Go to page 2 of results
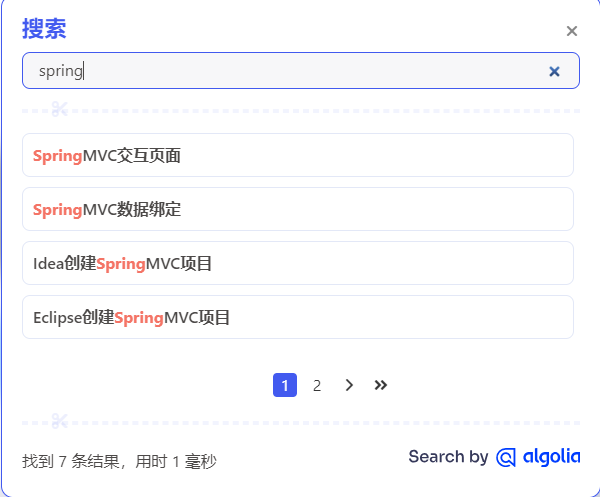Image resolution: width=600 pixels, height=497 pixels. (x=317, y=385)
